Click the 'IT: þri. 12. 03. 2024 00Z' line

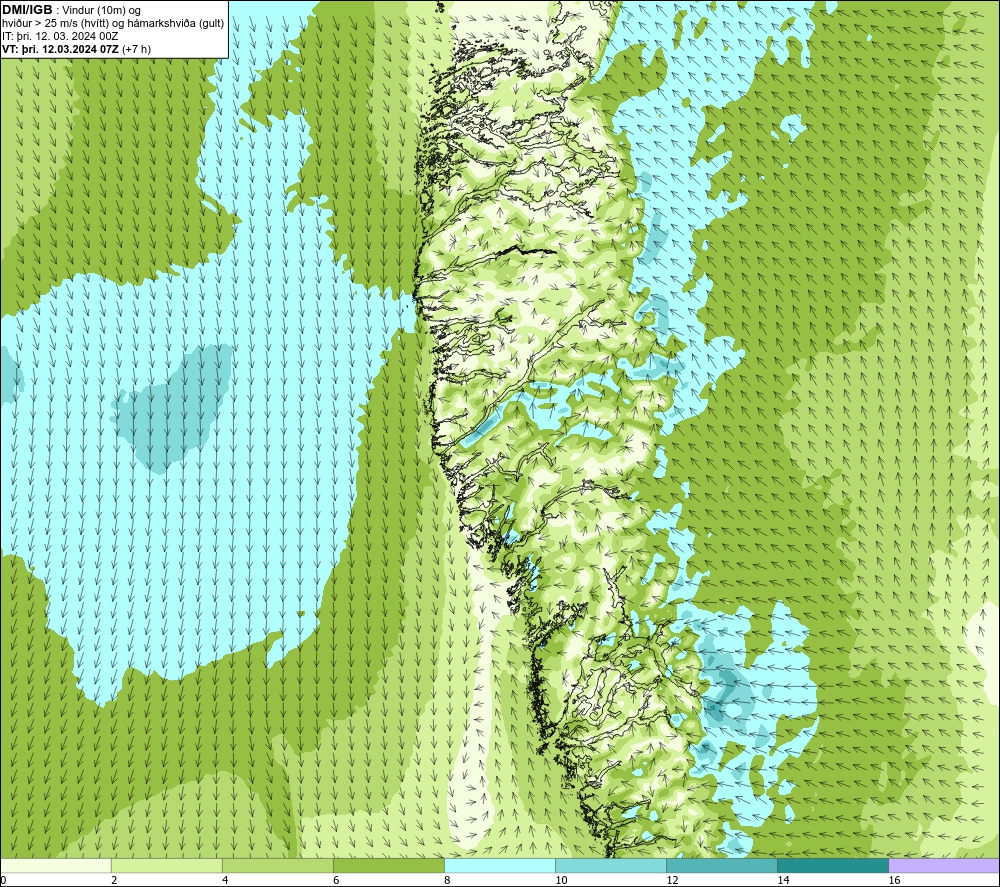coord(60,36)
